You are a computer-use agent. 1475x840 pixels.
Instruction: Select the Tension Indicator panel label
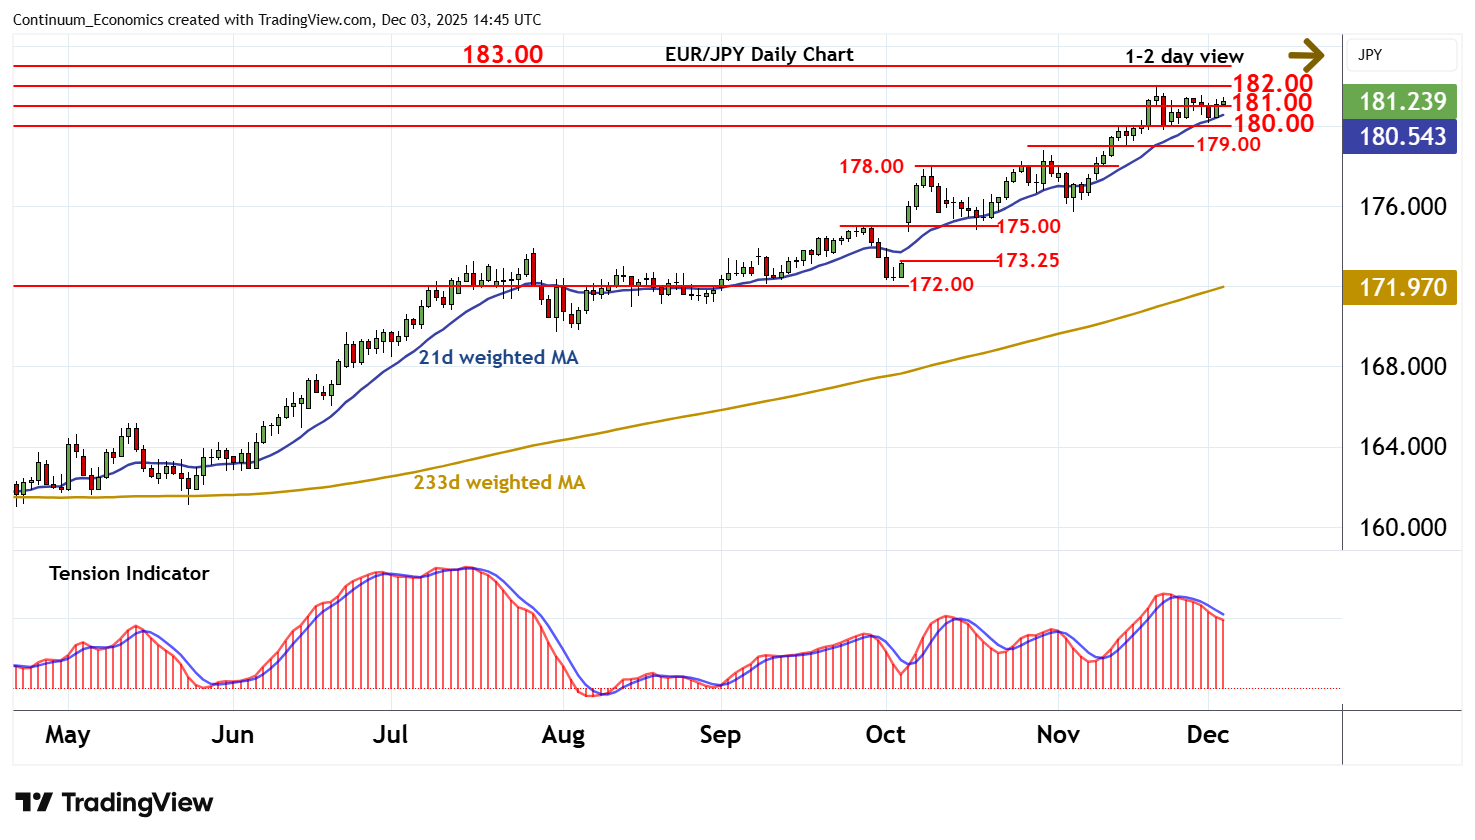point(129,574)
